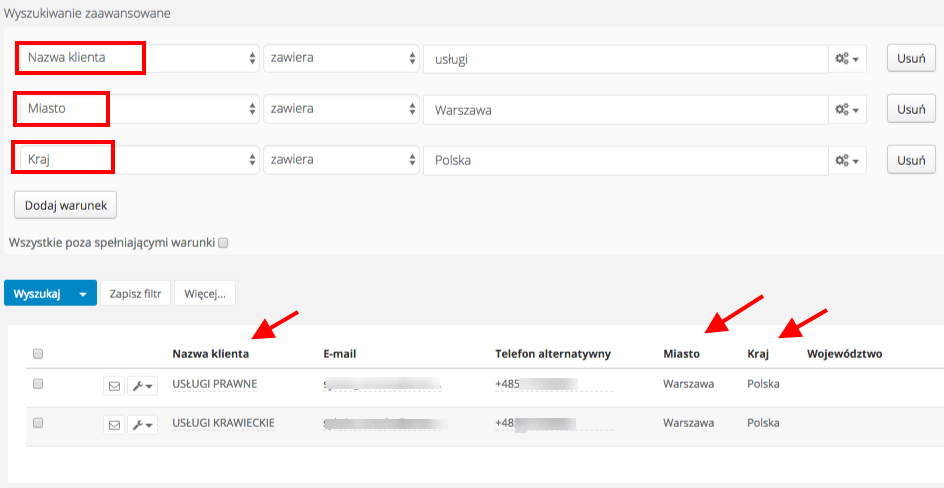Screen dimensions: 944x488
Task: Click 'Polska' cell in USŁUGI PRAWNE row
Action: (763, 383)
